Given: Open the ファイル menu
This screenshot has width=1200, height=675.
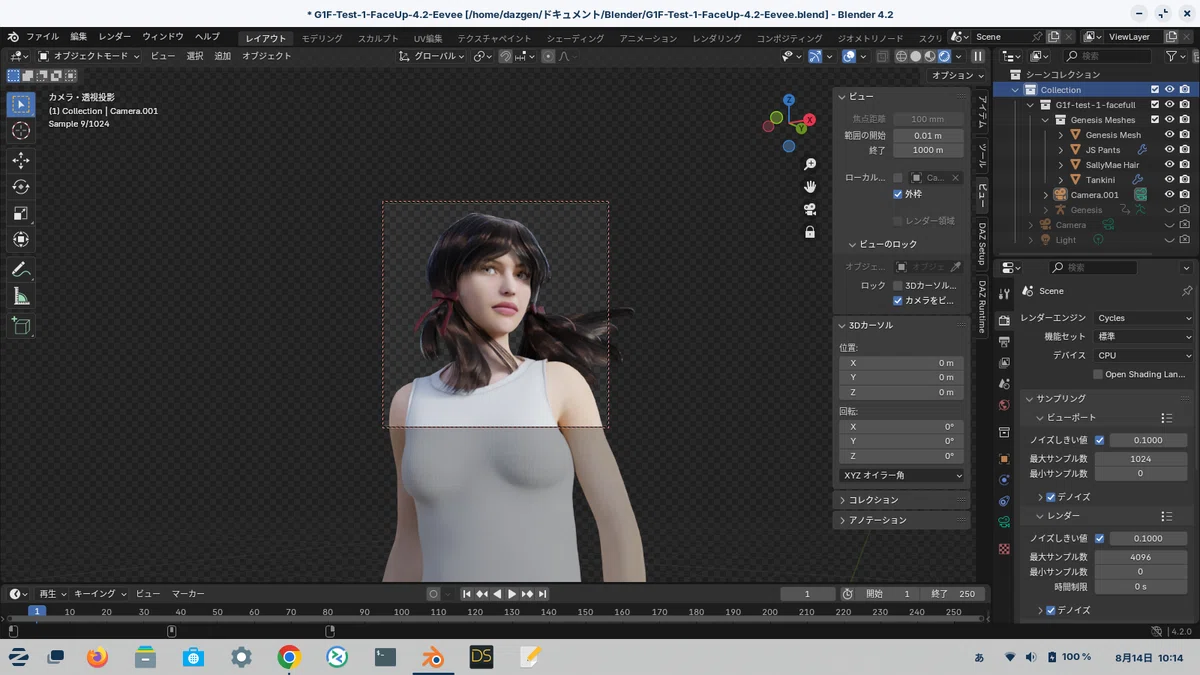Looking at the screenshot, I should pyautogui.click(x=42, y=37).
